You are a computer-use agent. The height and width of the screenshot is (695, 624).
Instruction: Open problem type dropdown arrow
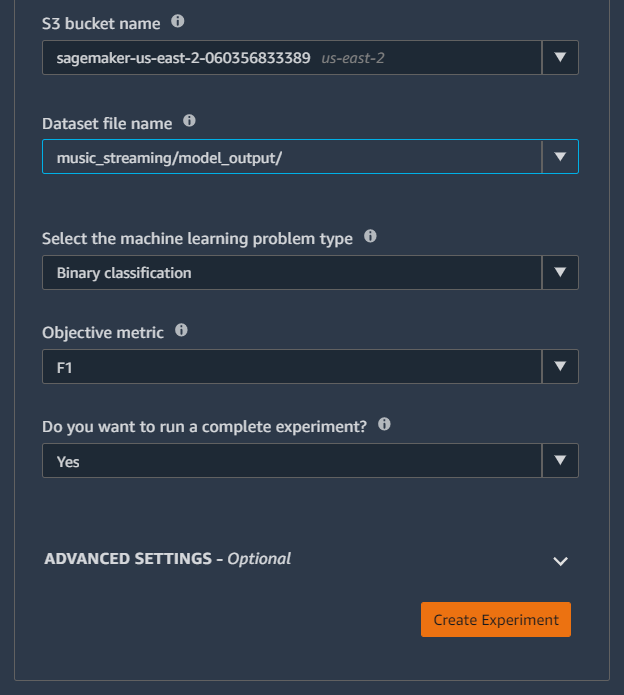pyautogui.click(x=560, y=272)
